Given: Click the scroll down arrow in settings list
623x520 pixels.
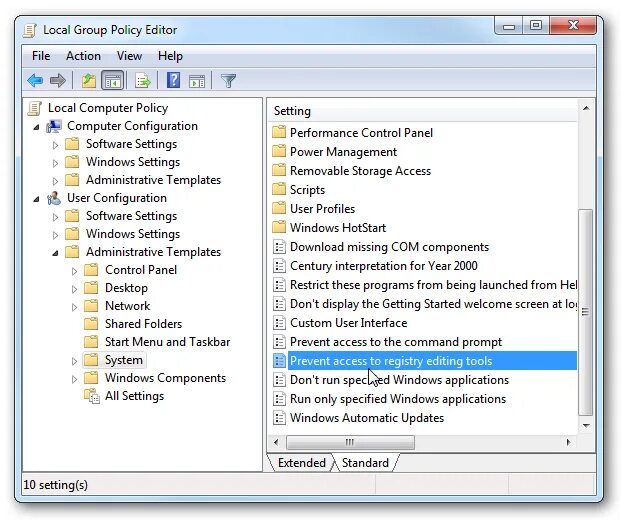Looking at the screenshot, I should 586,425.
